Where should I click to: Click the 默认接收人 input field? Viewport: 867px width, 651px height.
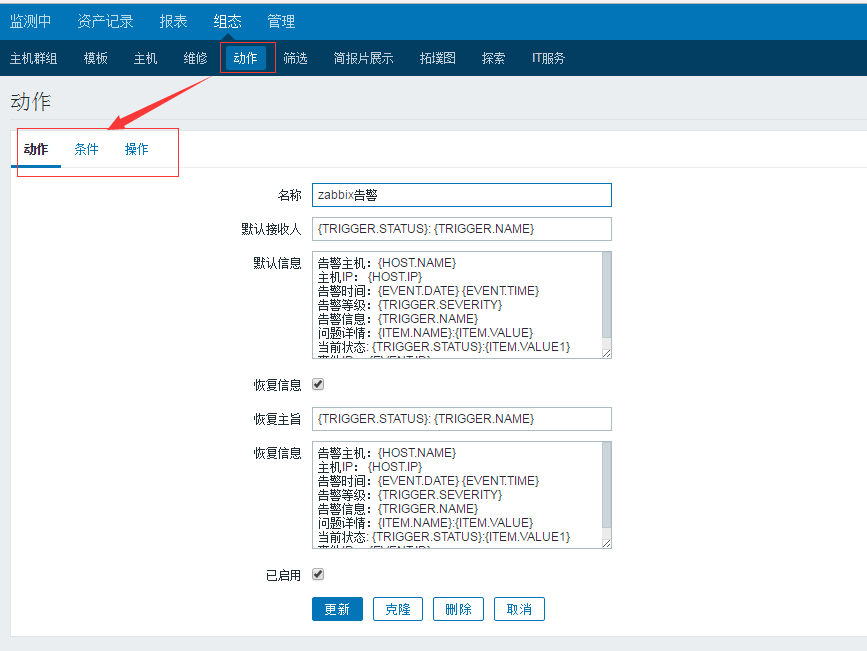(x=462, y=229)
